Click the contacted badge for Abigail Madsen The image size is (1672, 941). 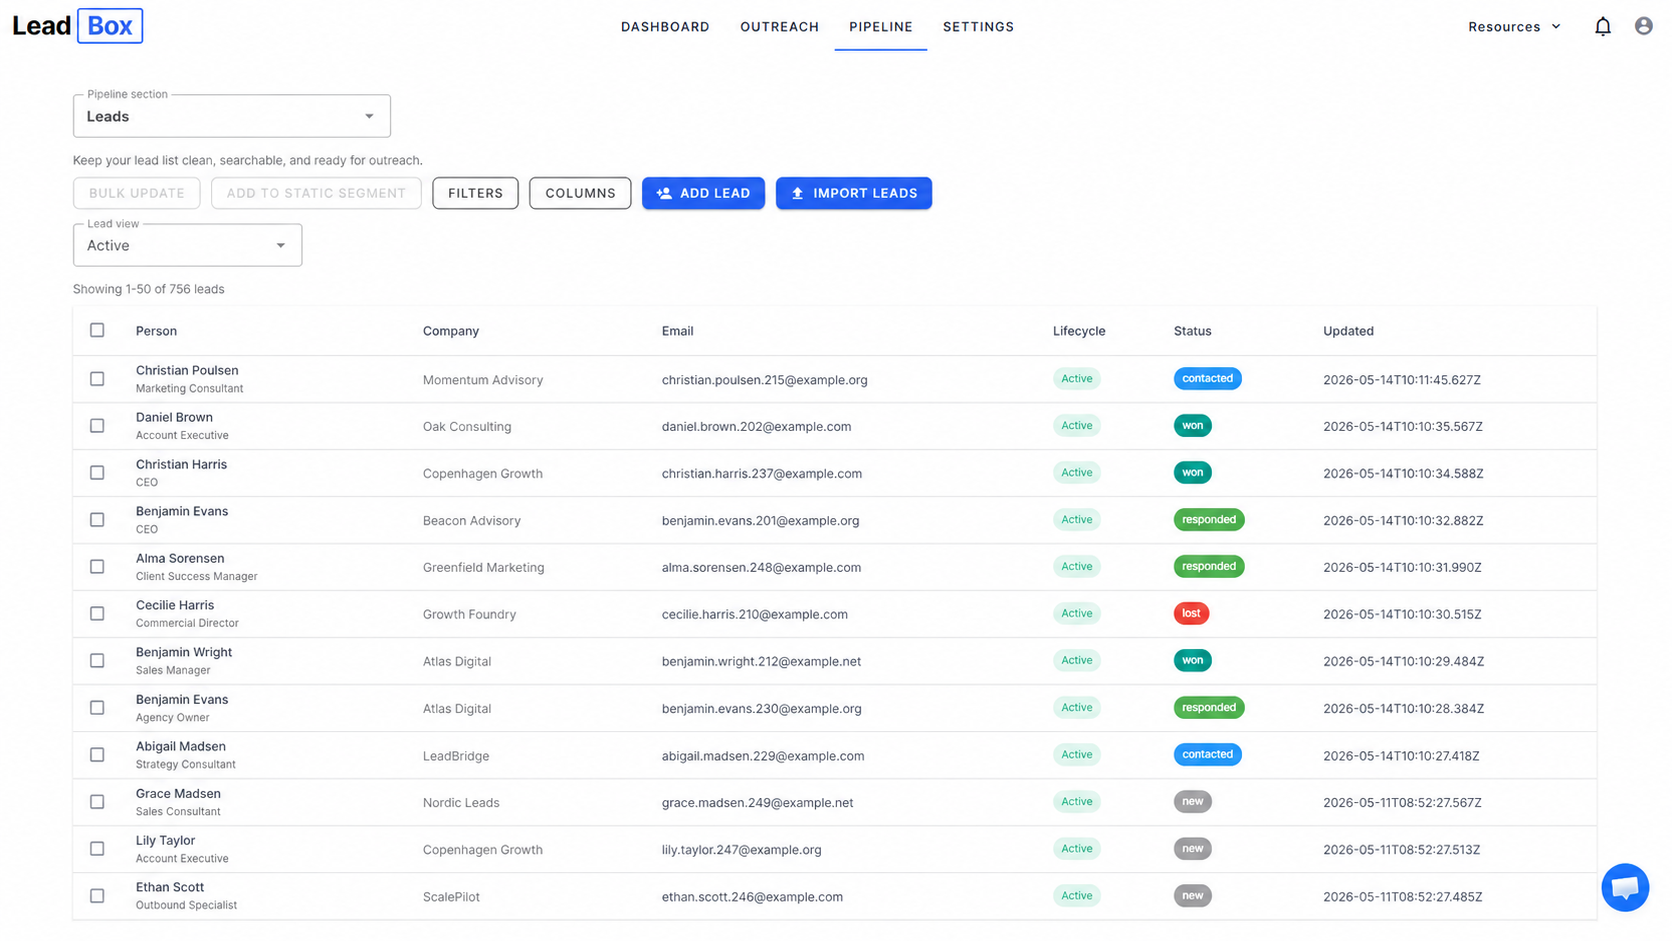tap(1207, 755)
